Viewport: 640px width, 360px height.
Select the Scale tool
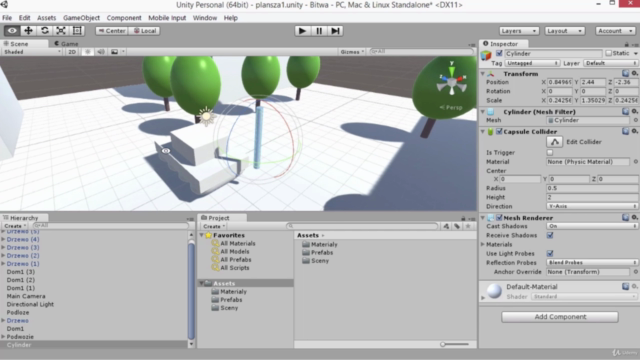point(61,31)
